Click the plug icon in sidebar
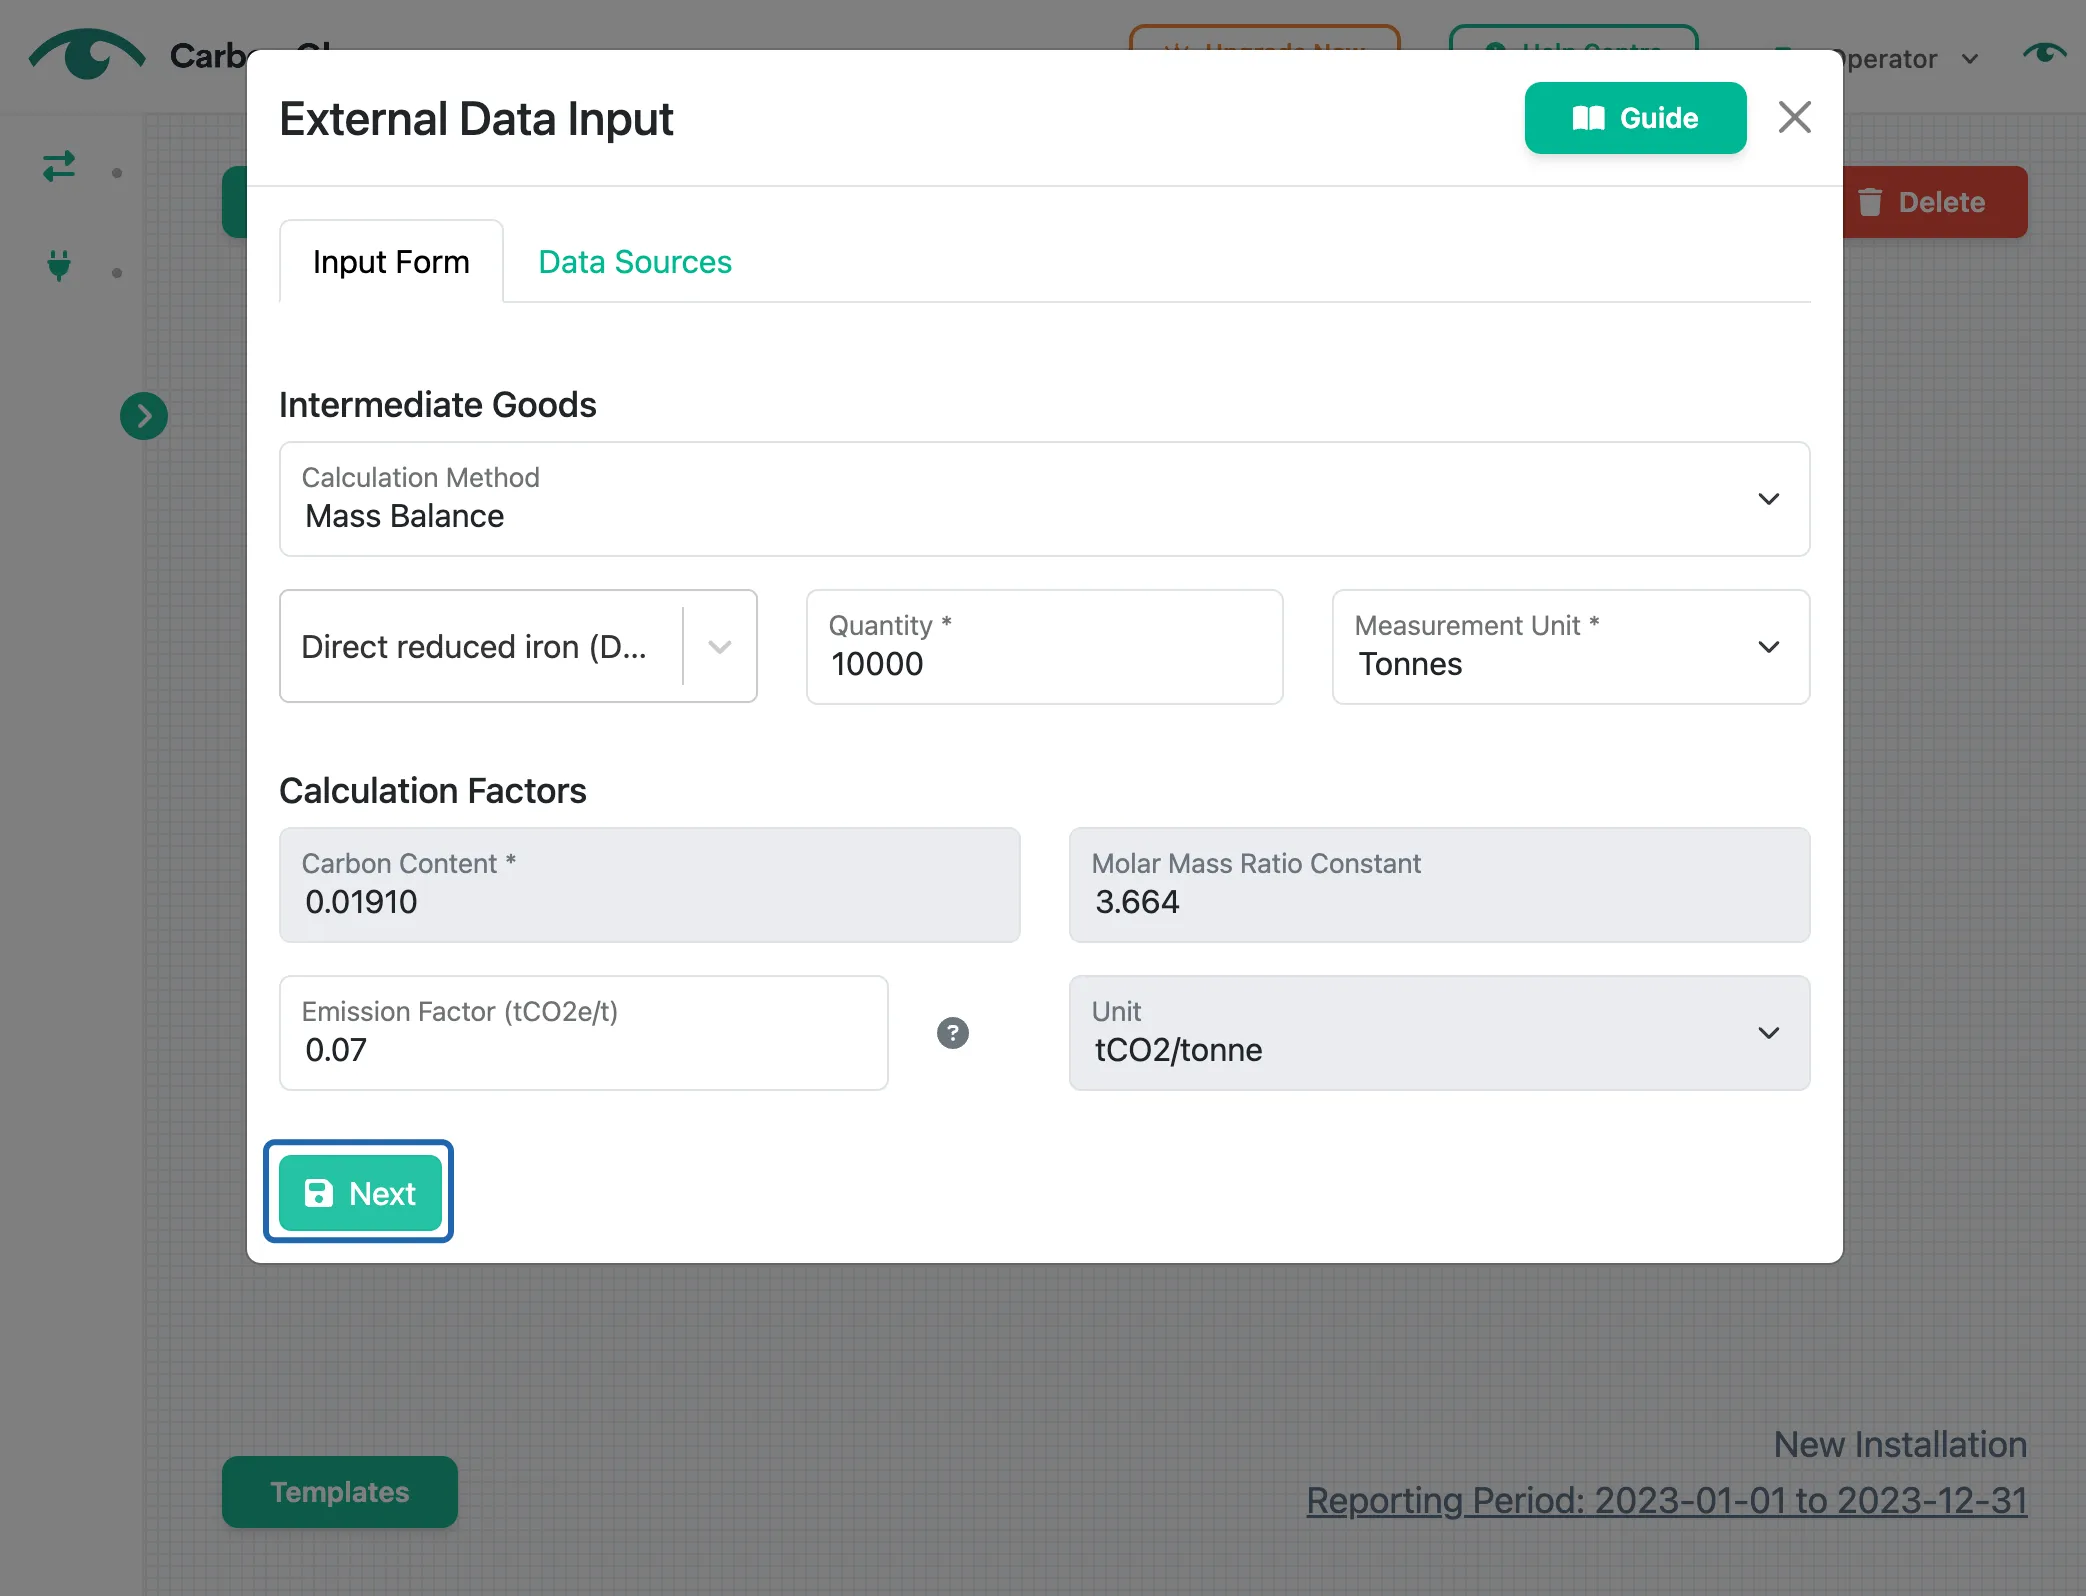The image size is (2086, 1596). click(59, 266)
